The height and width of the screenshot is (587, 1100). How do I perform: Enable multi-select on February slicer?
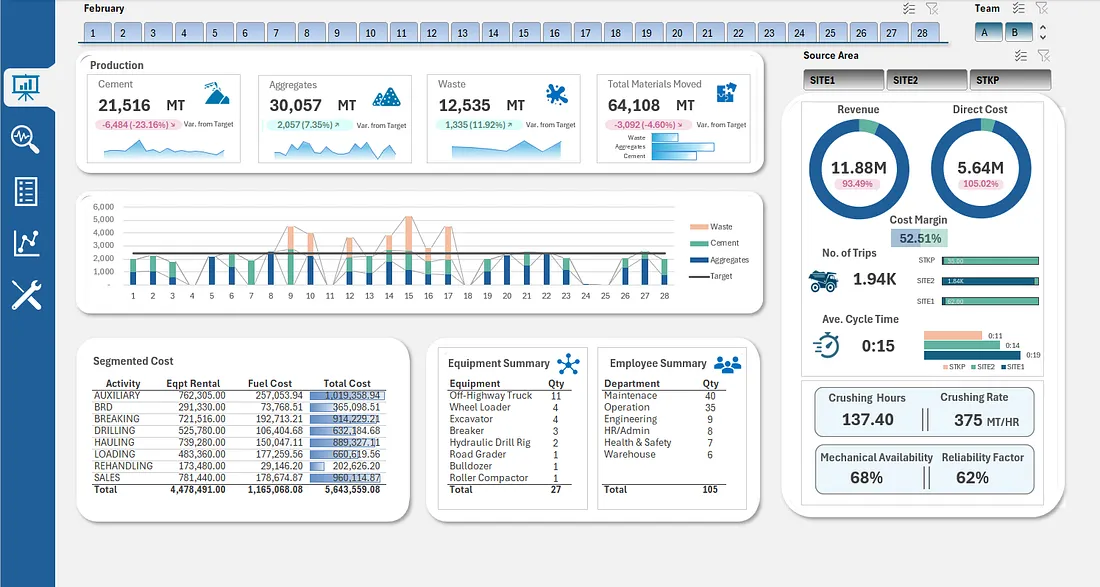[909, 8]
